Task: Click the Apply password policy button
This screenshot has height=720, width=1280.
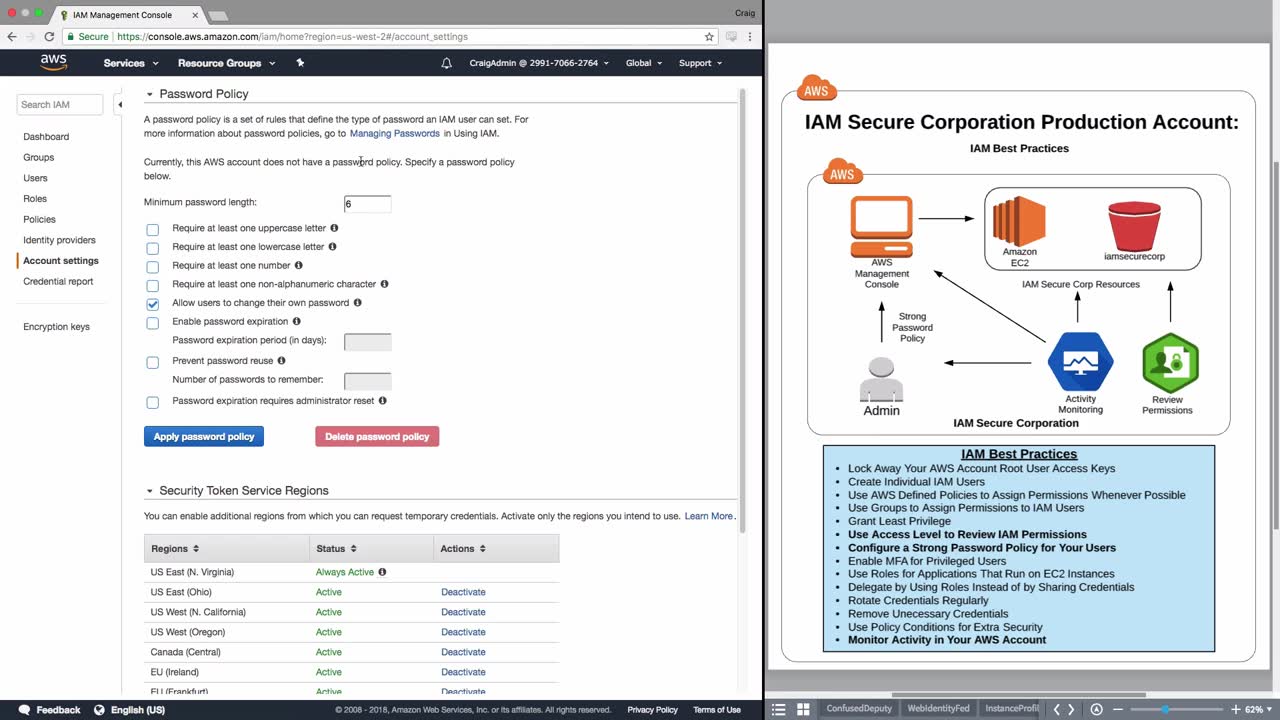Action: 204,436
